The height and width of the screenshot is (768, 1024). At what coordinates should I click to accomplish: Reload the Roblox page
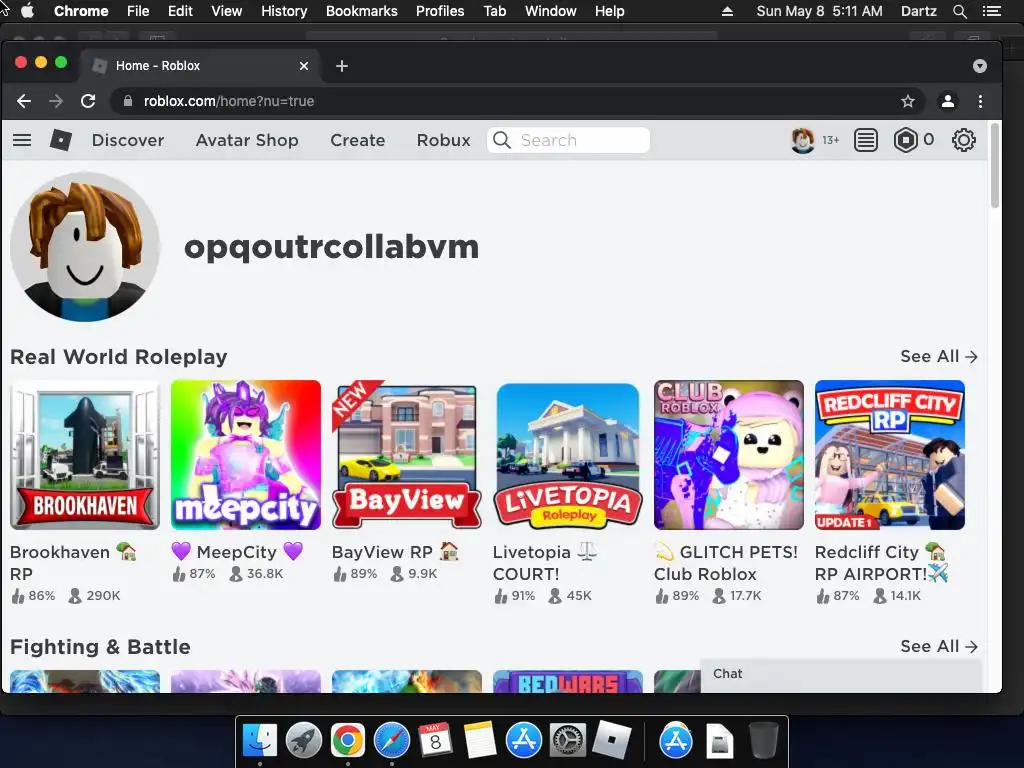click(x=88, y=101)
